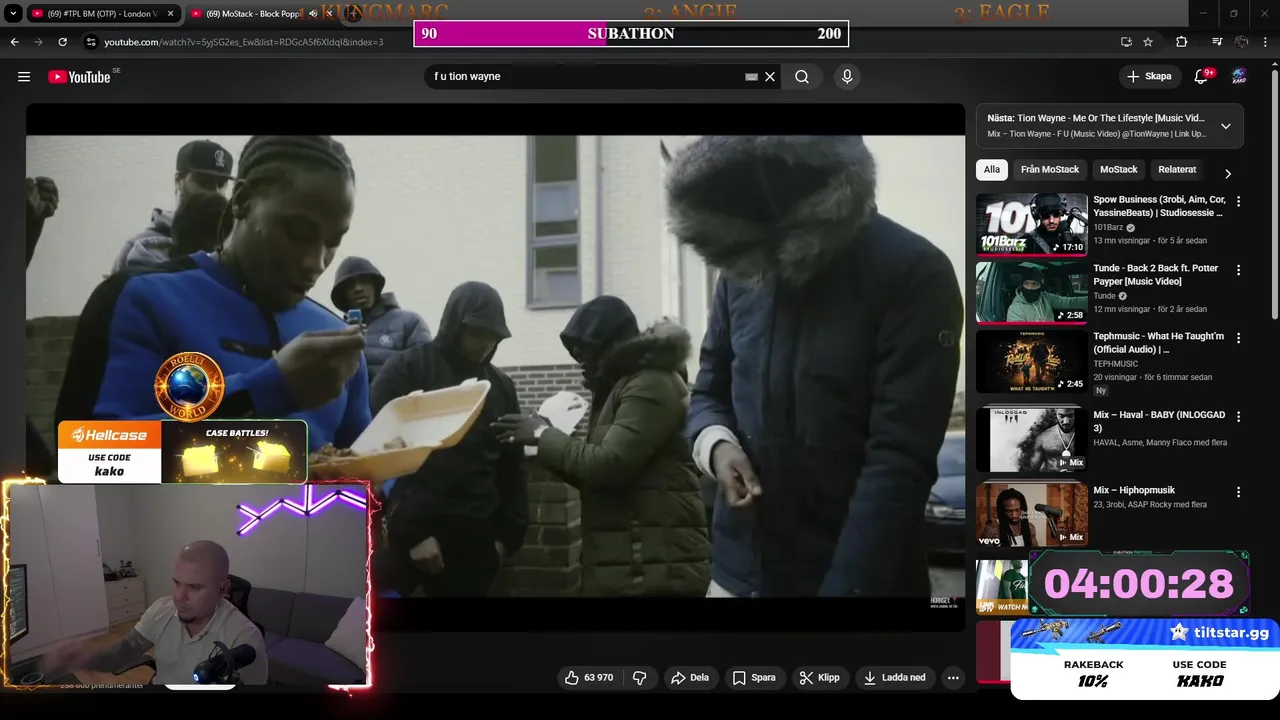This screenshot has width=1280, height=720.
Task: Open site information icon in the address bar
Action: pos(91,42)
